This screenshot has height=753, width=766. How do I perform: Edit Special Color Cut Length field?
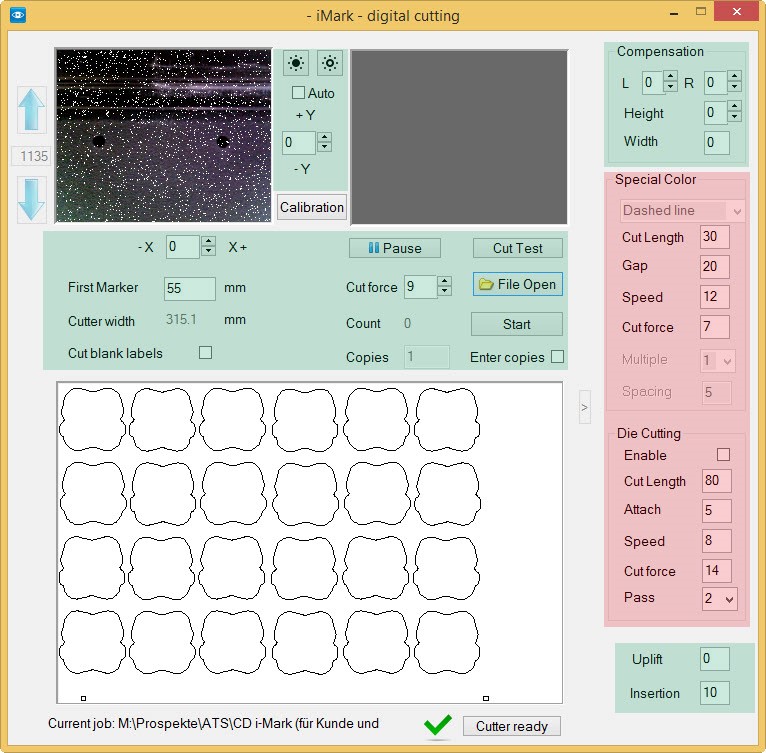tap(715, 237)
